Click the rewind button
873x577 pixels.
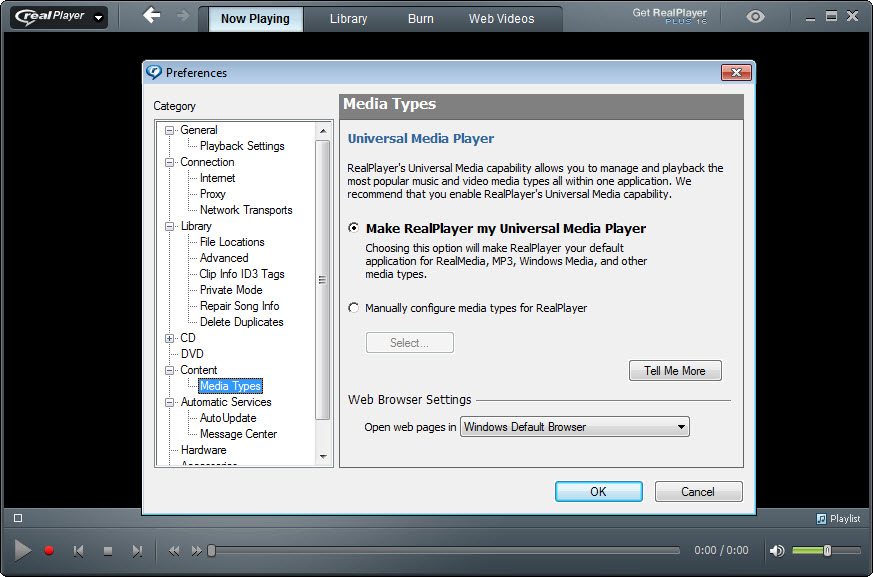coord(174,551)
